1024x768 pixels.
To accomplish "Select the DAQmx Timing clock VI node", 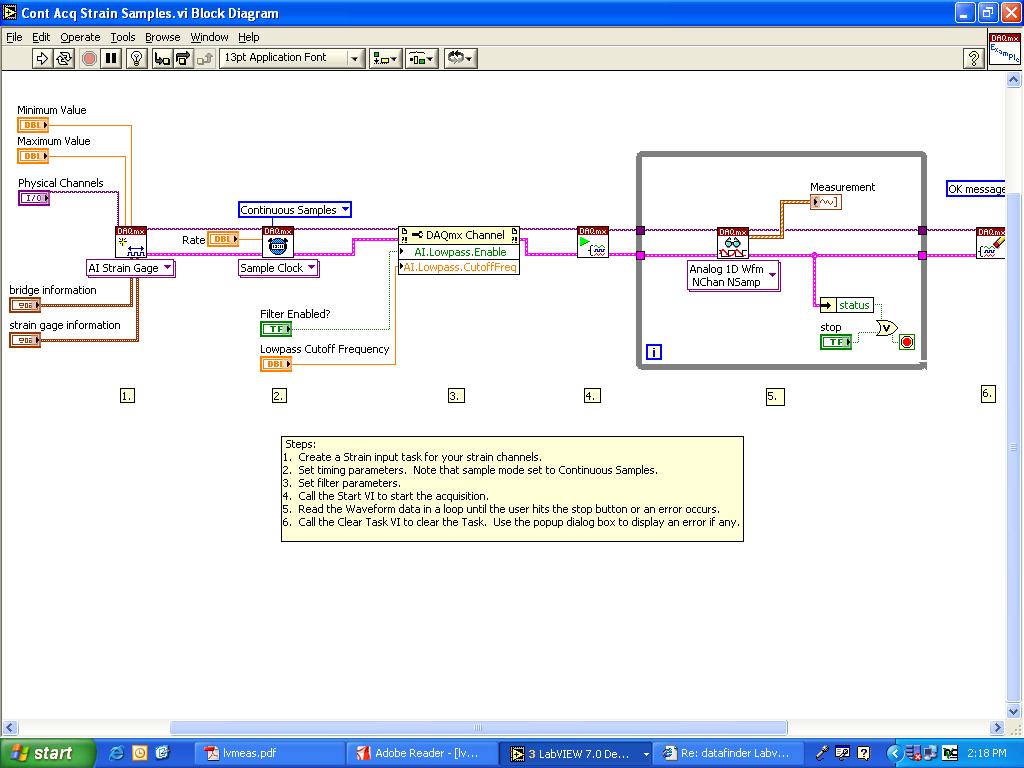I will [x=278, y=242].
